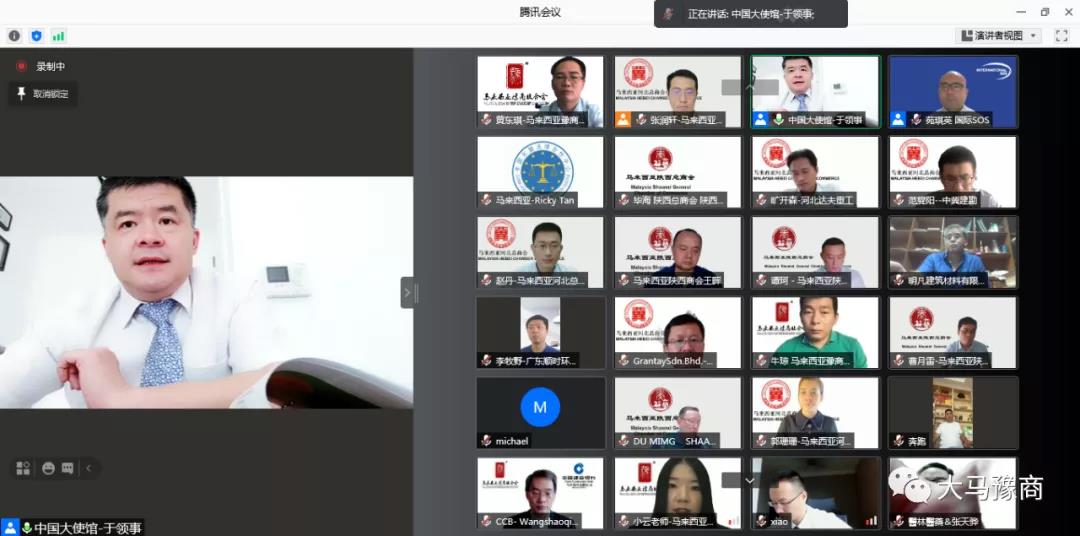
Task: Select the CCB-Wangshaoqi video tile
Action: 540,492
